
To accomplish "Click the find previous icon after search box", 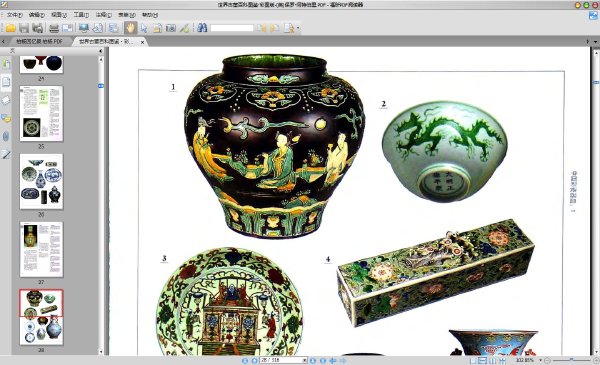I will click(x=261, y=28).
